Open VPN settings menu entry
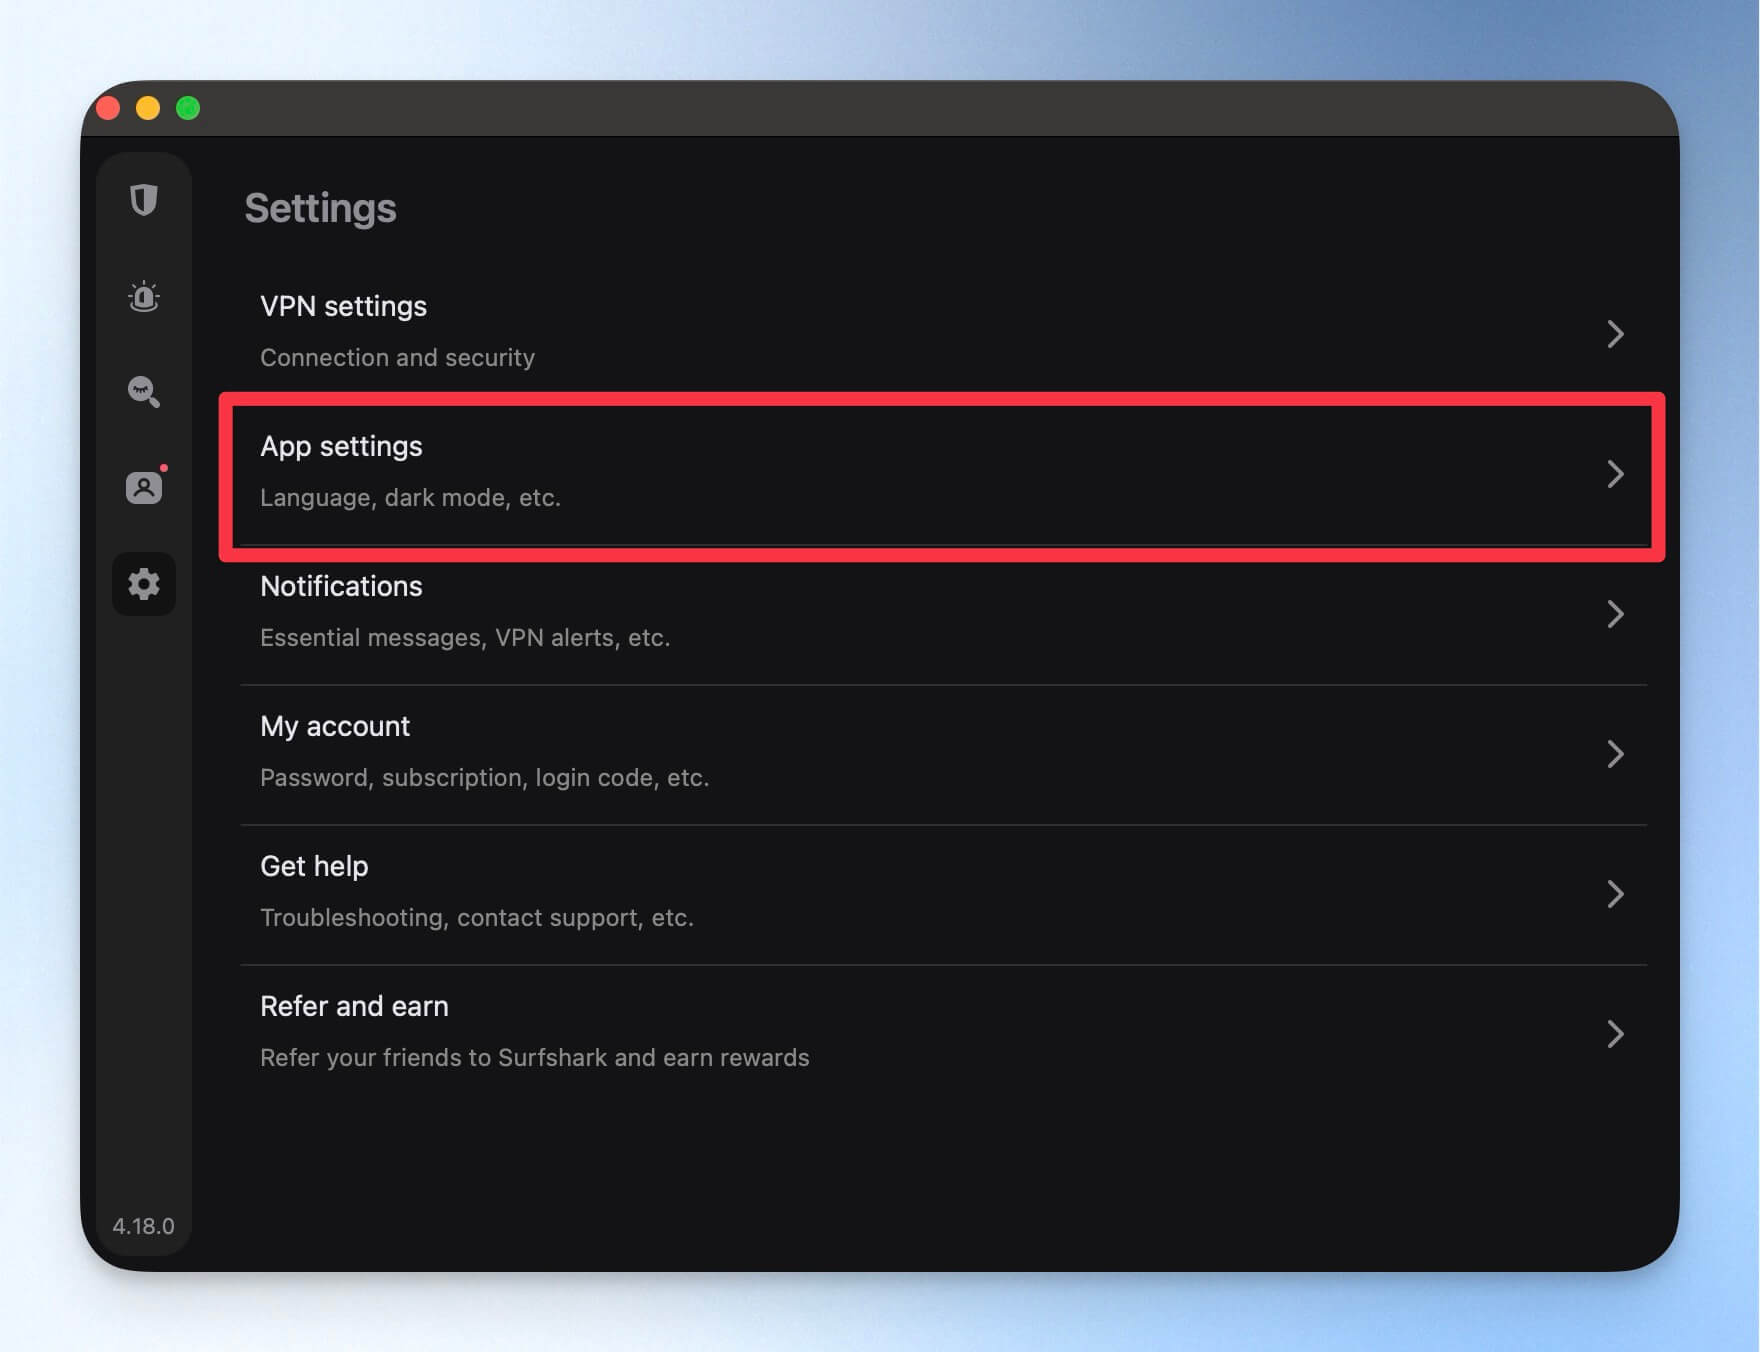The width and height of the screenshot is (1760, 1352). click(943, 334)
